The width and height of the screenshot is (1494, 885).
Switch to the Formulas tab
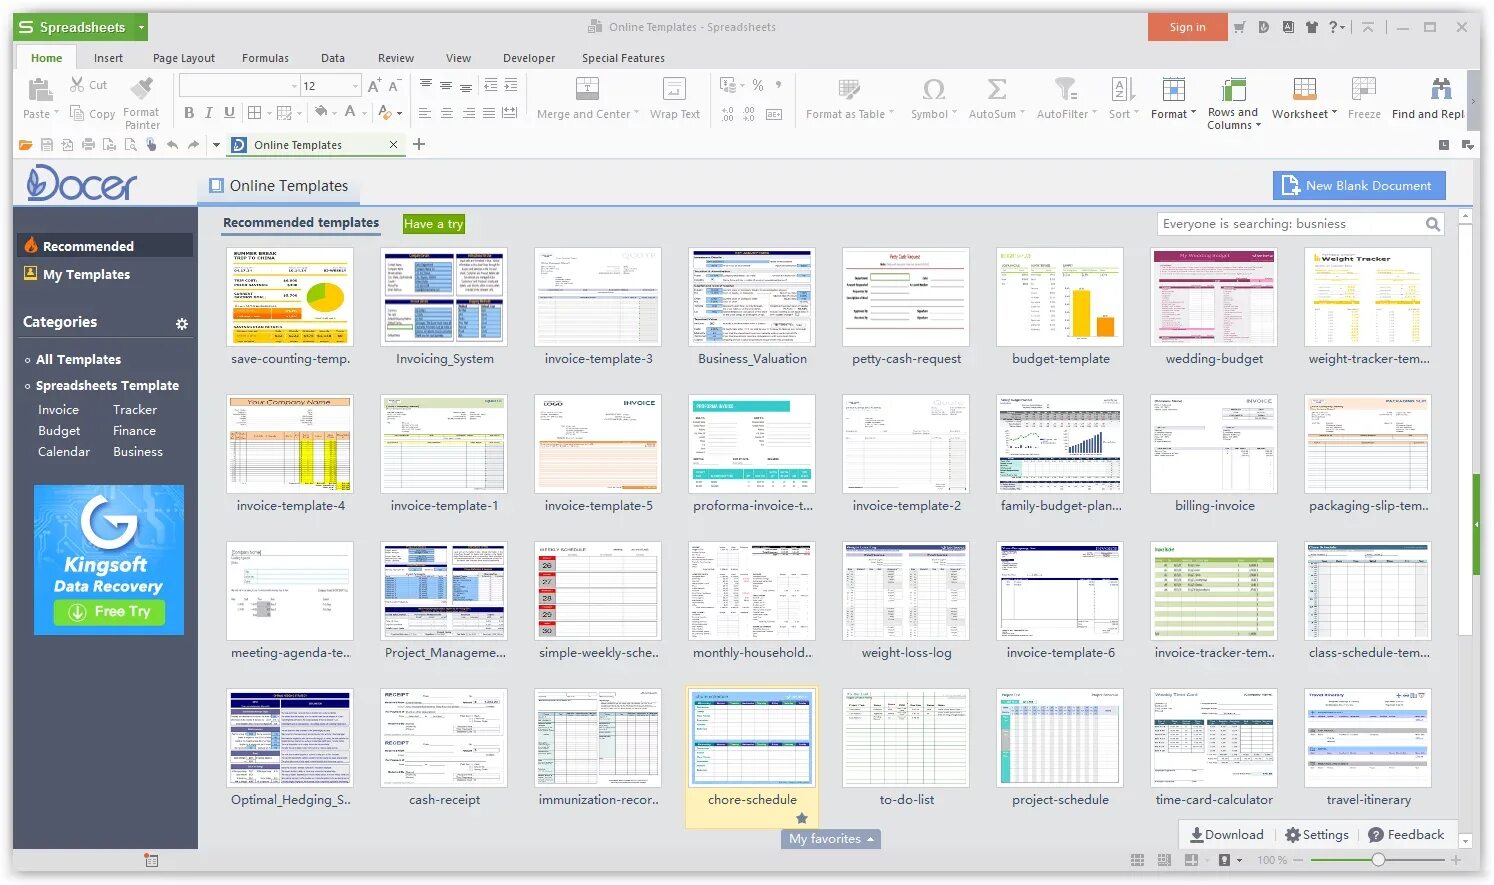(265, 57)
